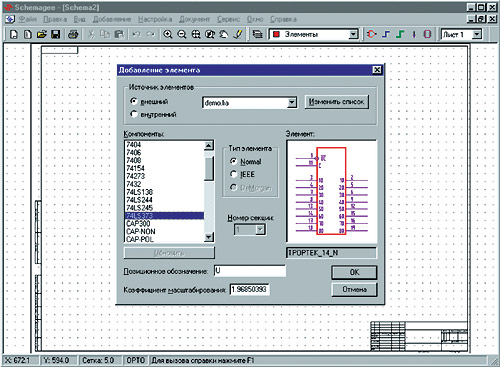Click the TPOPTEK_14_N field below the preview
This screenshot has width=500, height=367.
point(331,253)
